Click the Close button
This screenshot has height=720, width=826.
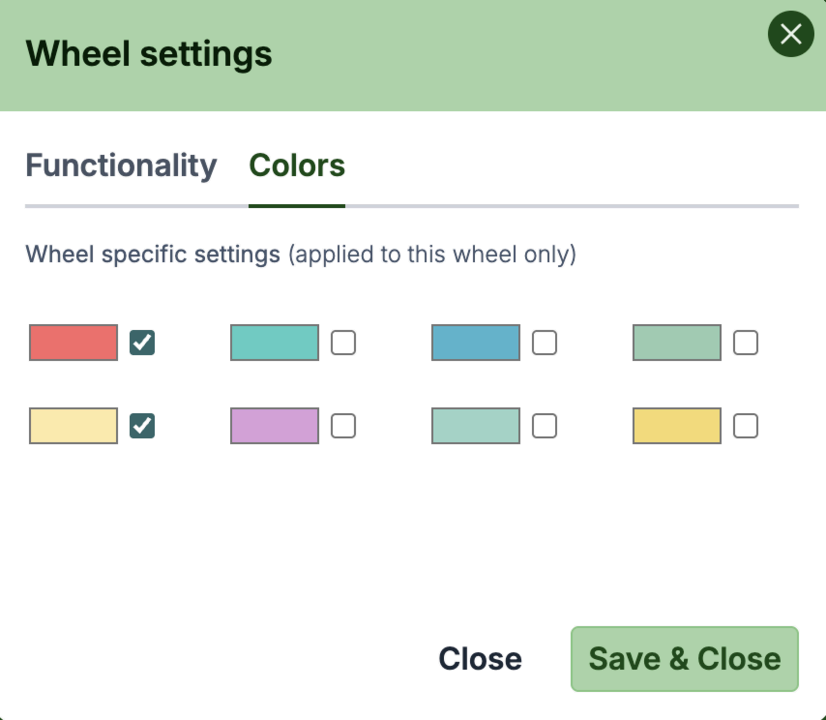pos(480,658)
